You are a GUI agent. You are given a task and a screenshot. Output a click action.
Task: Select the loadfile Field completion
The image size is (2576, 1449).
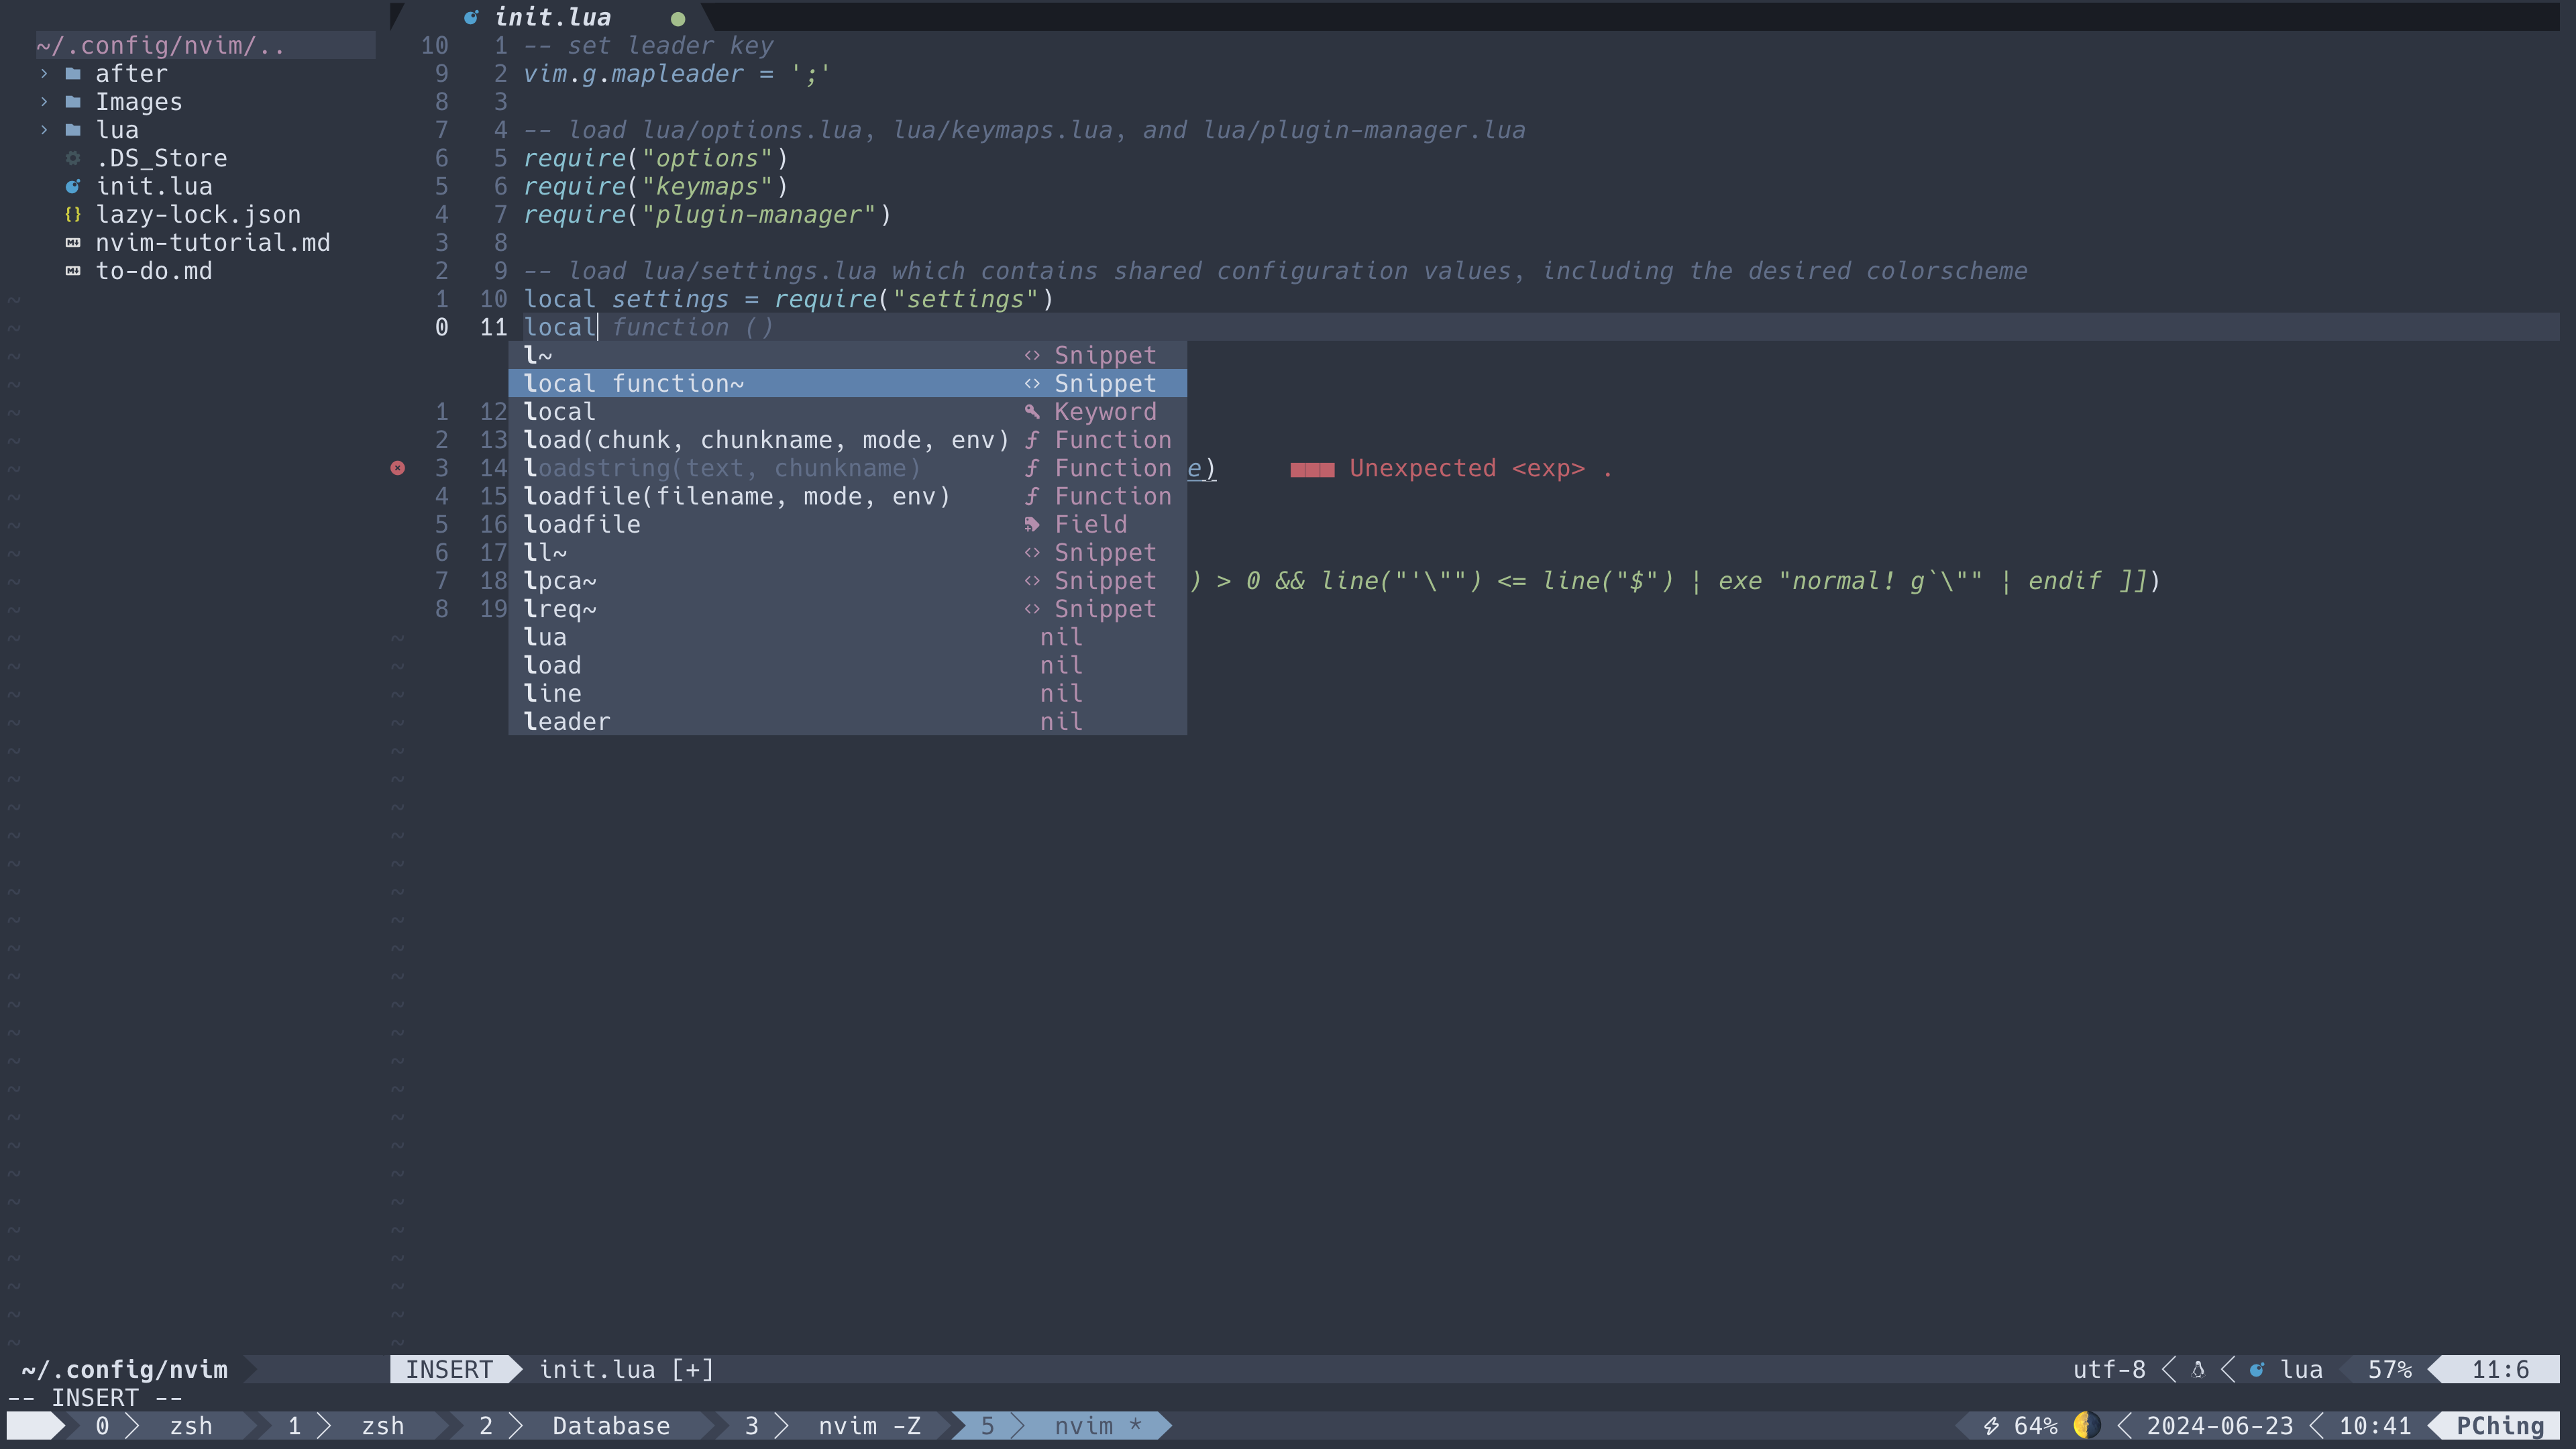tap(847, 524)
